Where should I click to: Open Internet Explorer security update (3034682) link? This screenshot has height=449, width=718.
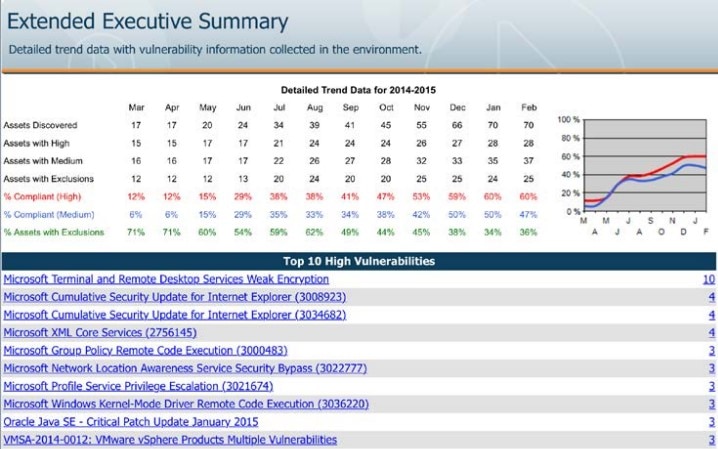pyautogui.click(x=175, y=315)
